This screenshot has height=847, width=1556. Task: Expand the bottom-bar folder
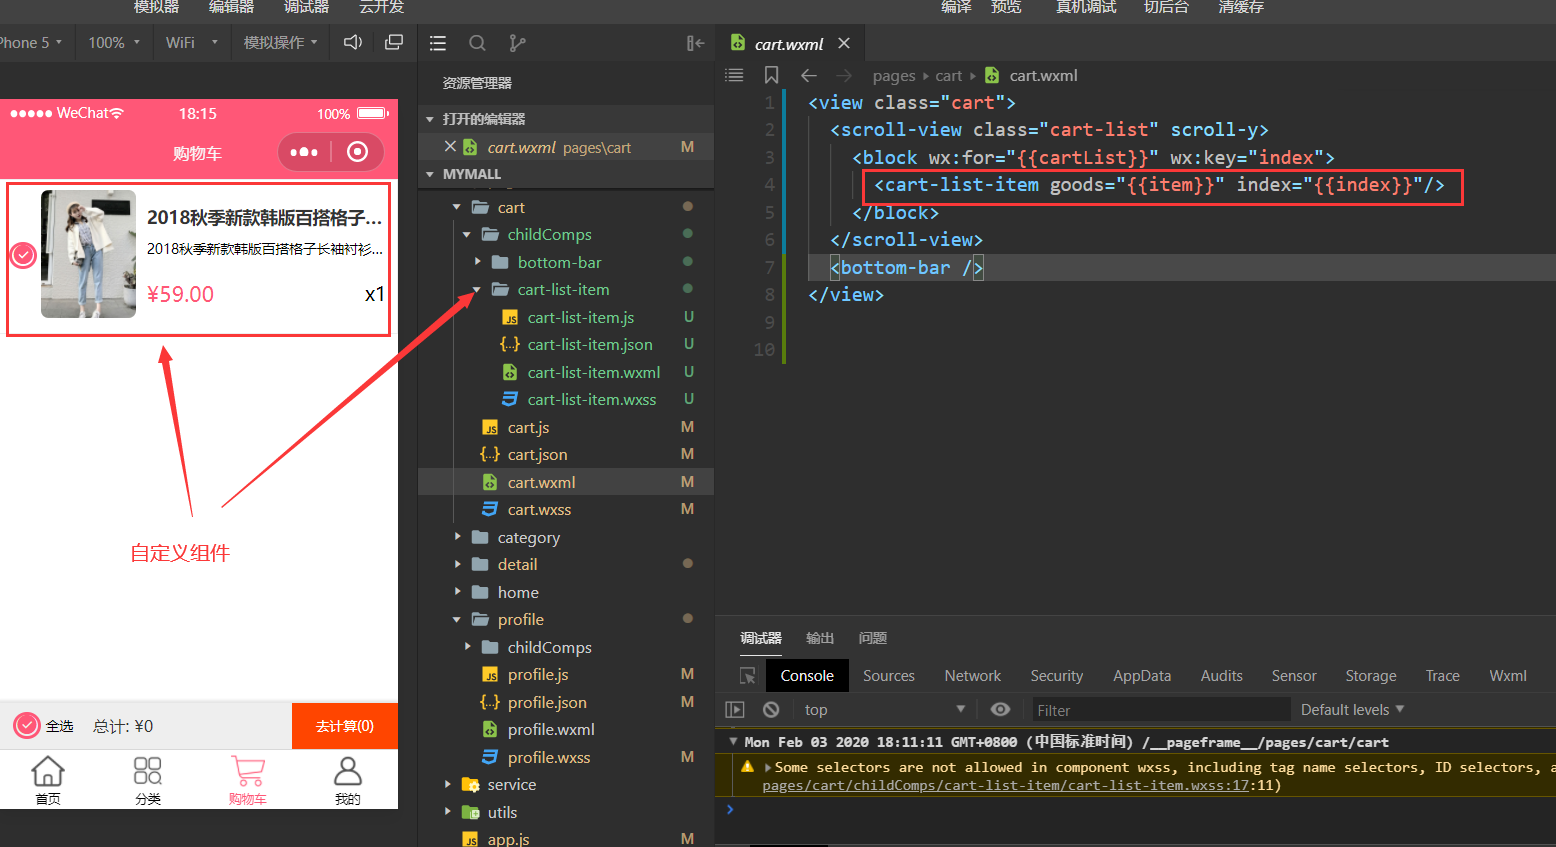tap(477, 262)
